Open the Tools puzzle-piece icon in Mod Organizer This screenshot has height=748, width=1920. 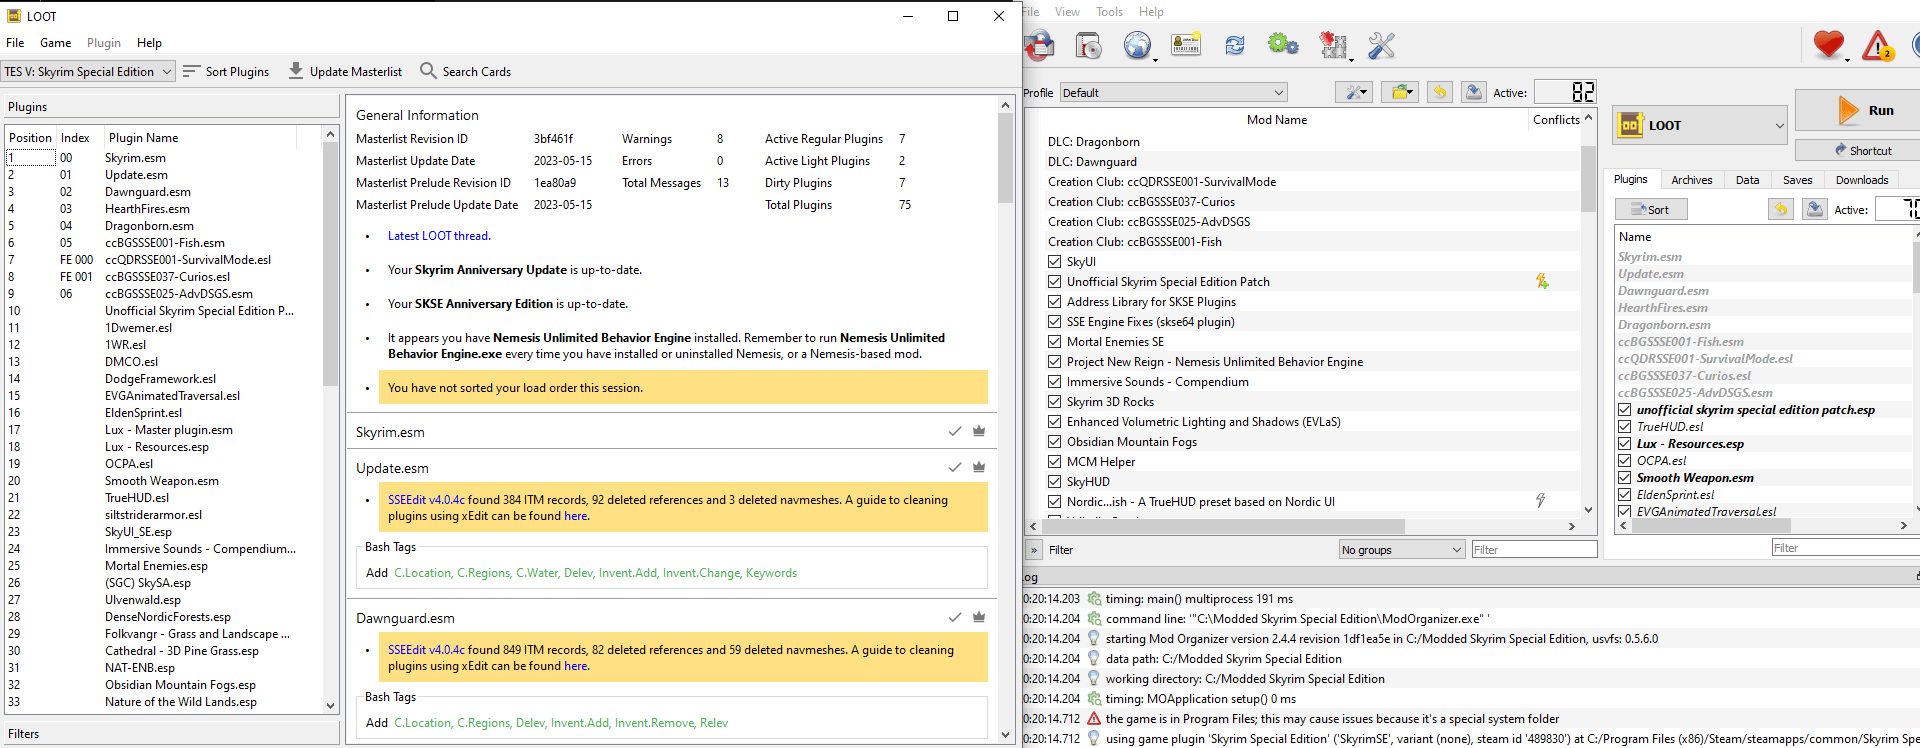(1333, 45)
